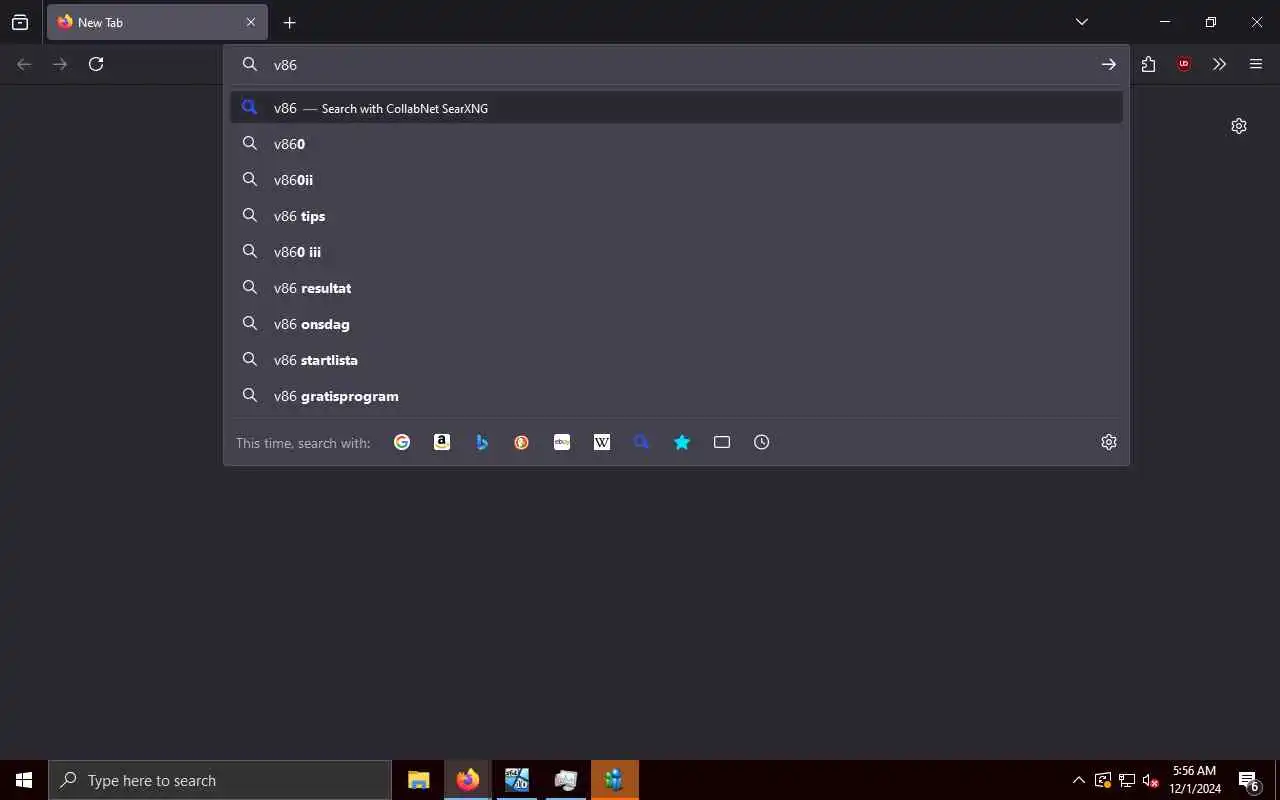The height and width of the screenshot is (800, 1280).
Task: Open the Firefox application hamburger menu
Action: (1256, 64)
